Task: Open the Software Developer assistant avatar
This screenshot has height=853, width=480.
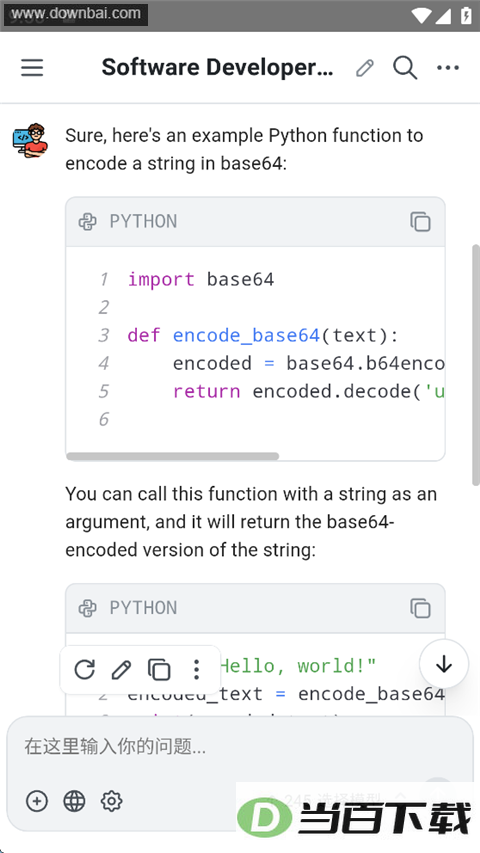Action: tap(30, 140)
